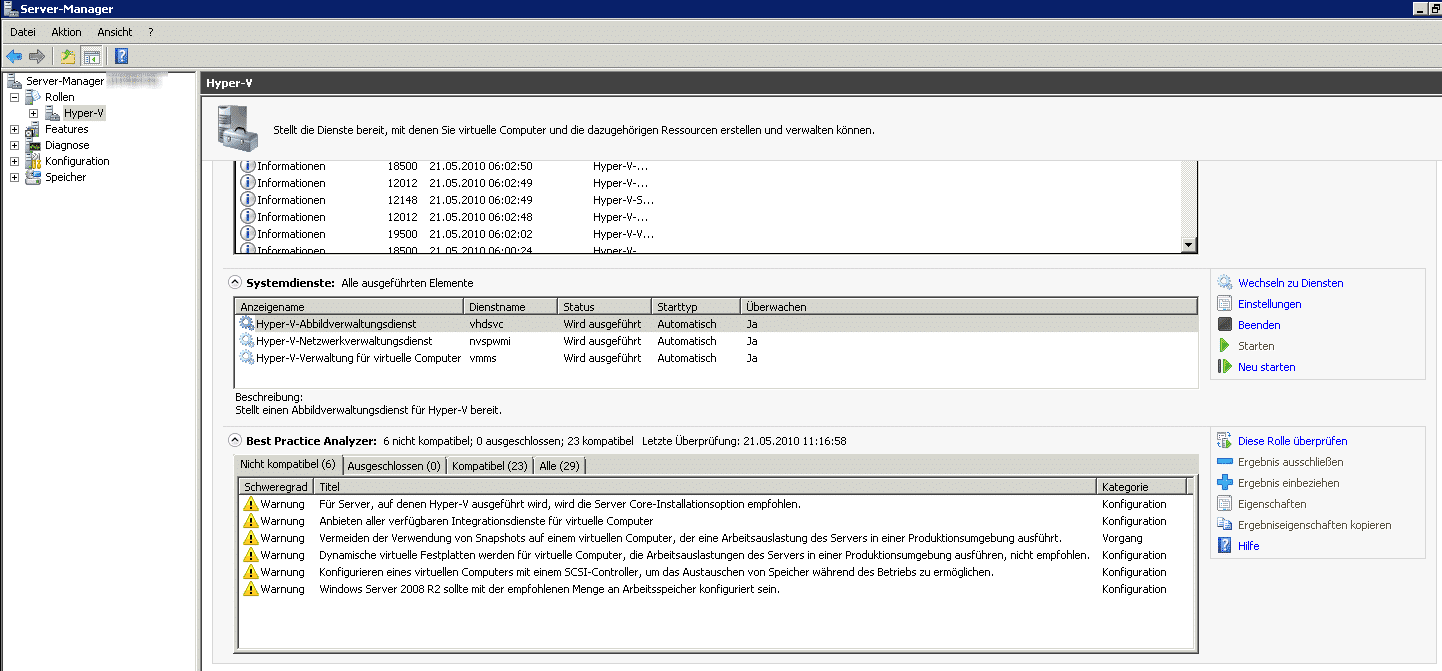Open the question mark menu
This screenshot has width=1442, height=671.
click(x=150, y=32)
